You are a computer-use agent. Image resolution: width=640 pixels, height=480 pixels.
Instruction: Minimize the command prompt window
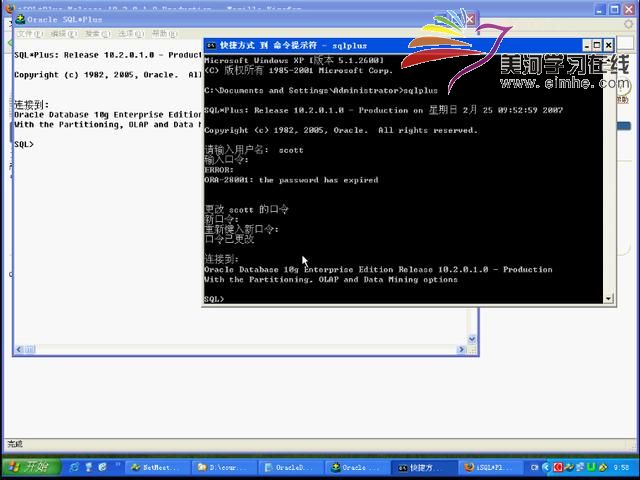tap(587, 45)
